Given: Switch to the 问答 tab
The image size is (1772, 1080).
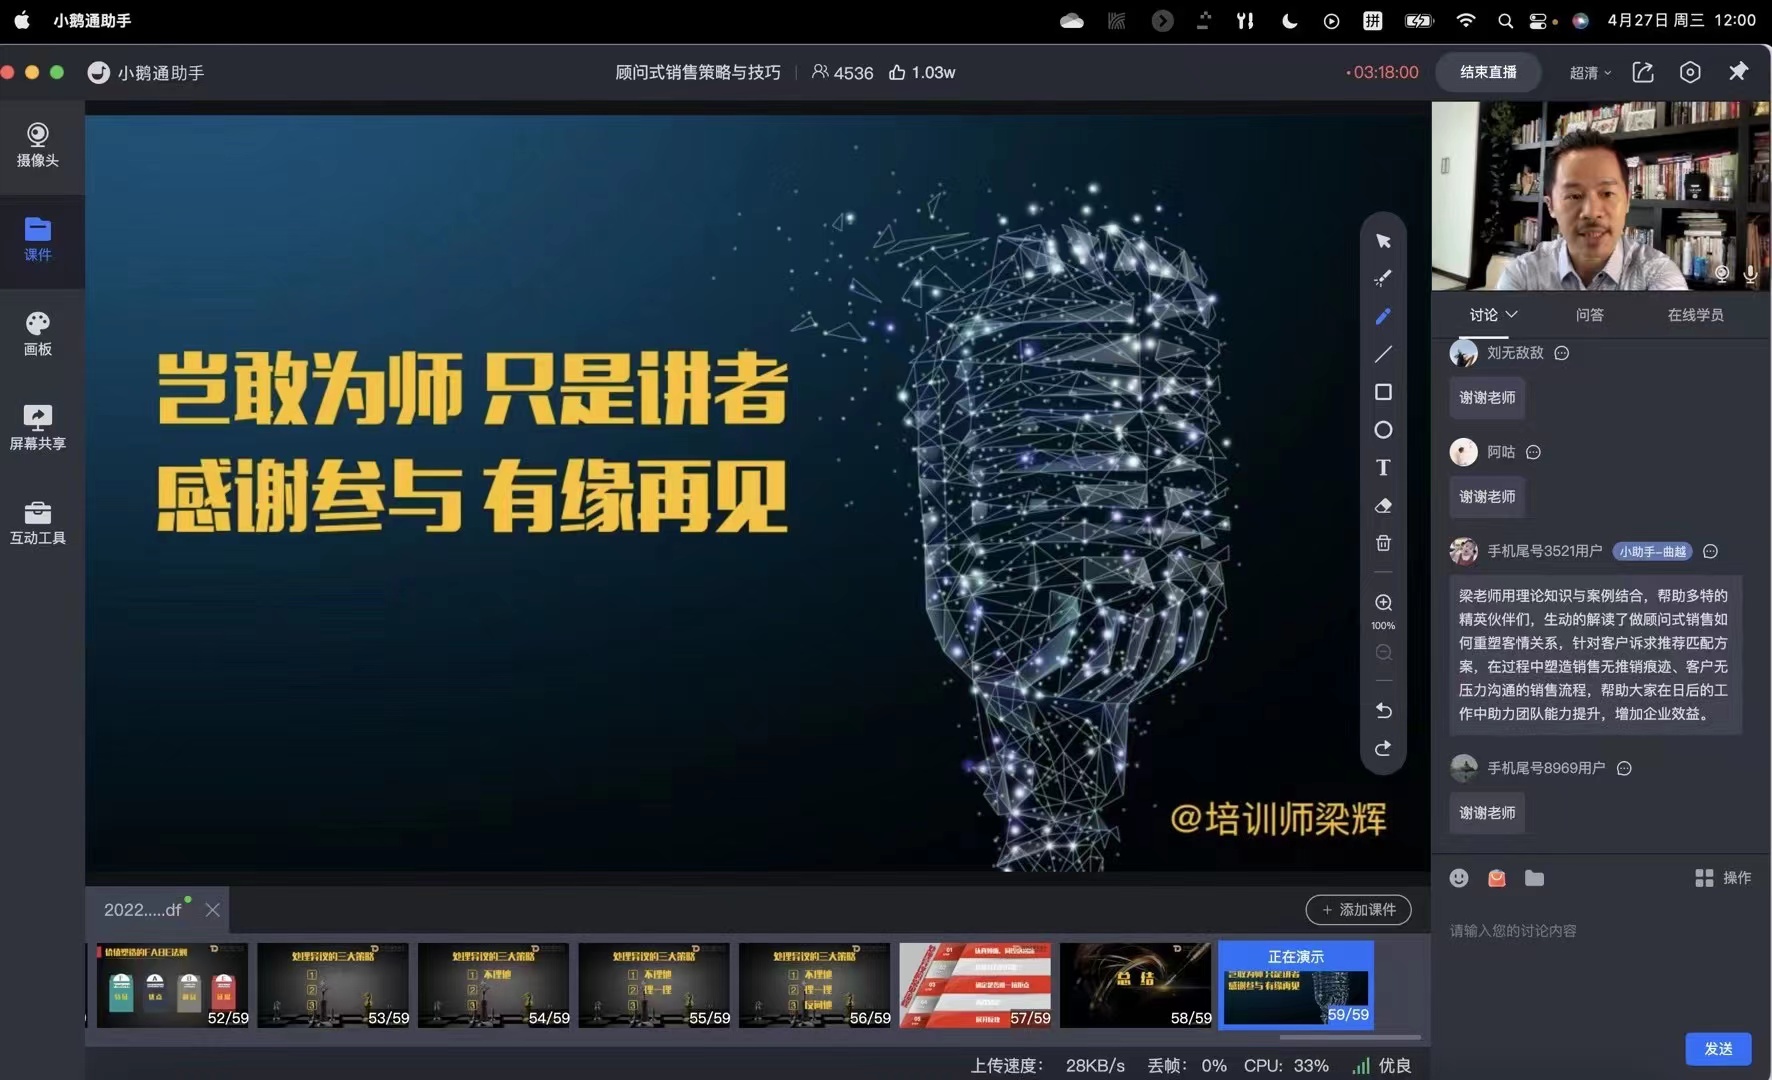Looking at the screenshot, I should (x=1589, y=314).
